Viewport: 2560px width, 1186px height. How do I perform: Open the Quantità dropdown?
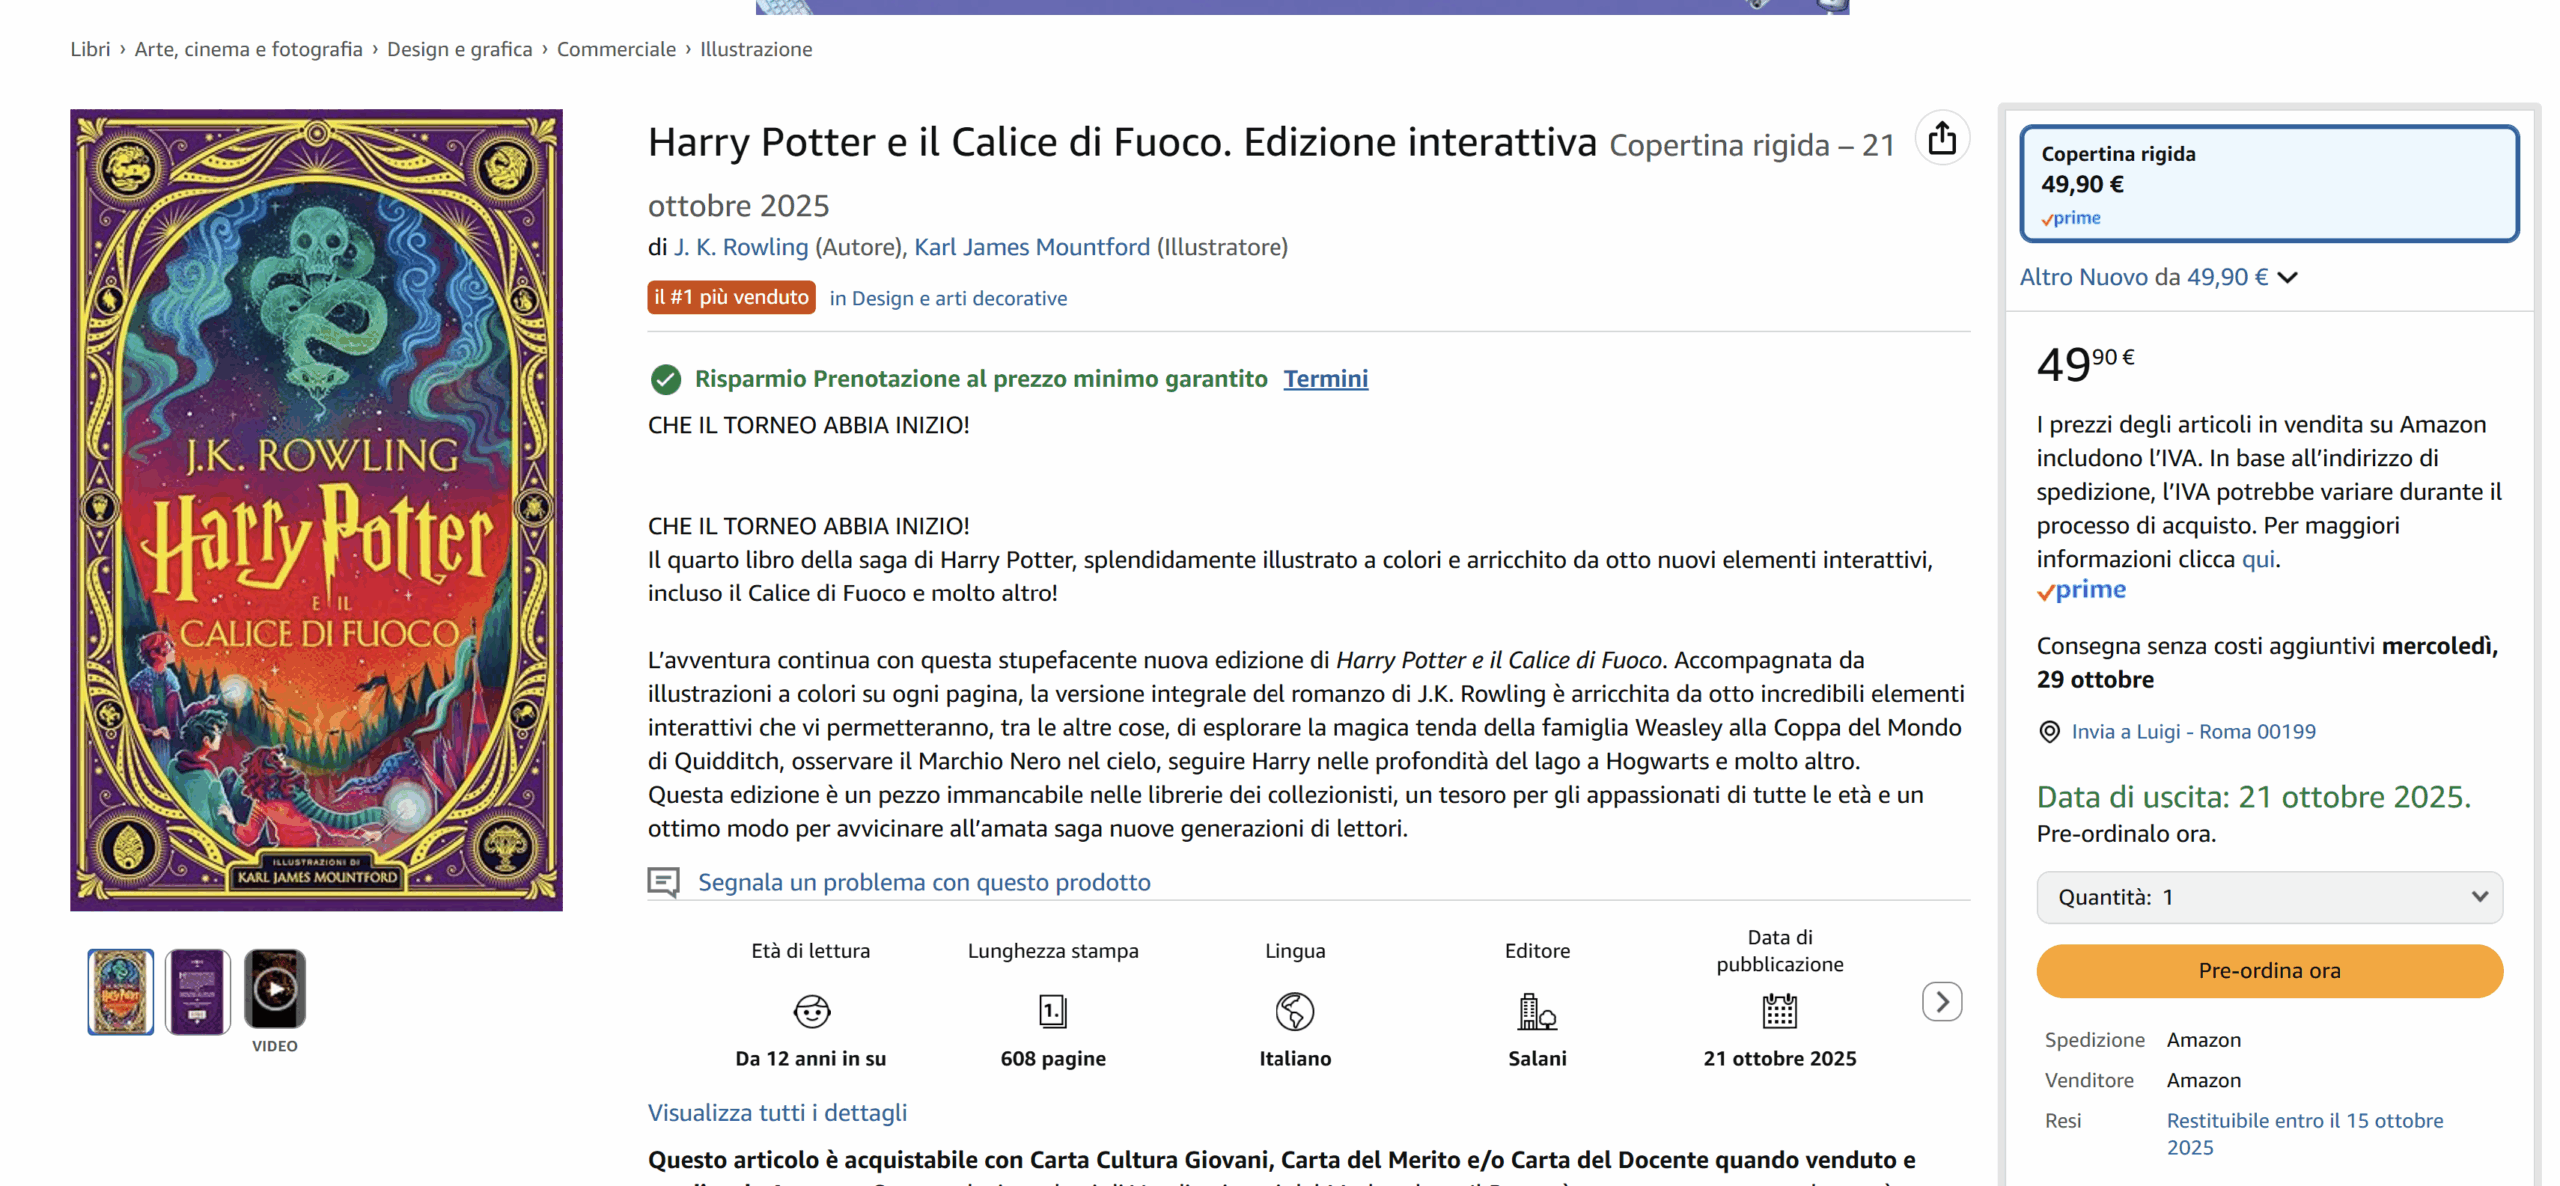[2269, 897]
